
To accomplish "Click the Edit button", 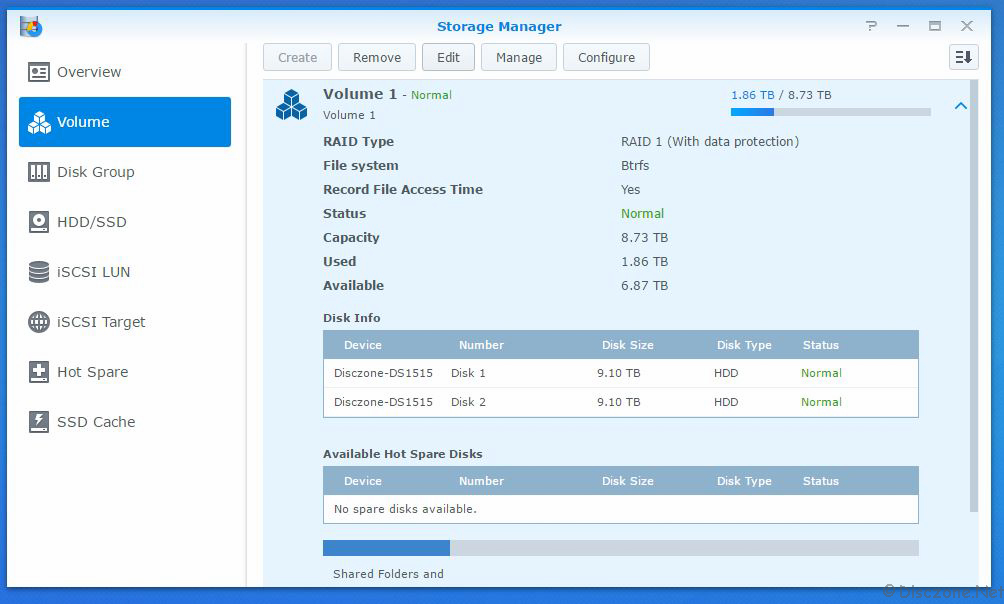I will [x=448, y=58].
